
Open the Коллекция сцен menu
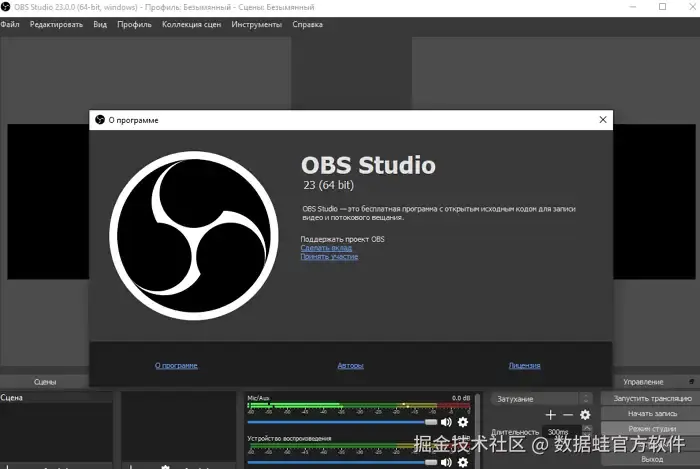pyautogui.click(x=192, y=25)
